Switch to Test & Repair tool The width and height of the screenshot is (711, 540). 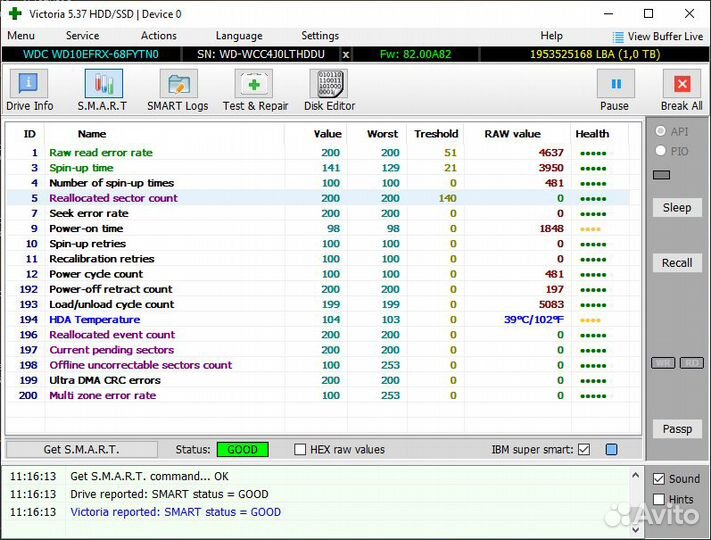pos(255,91)
